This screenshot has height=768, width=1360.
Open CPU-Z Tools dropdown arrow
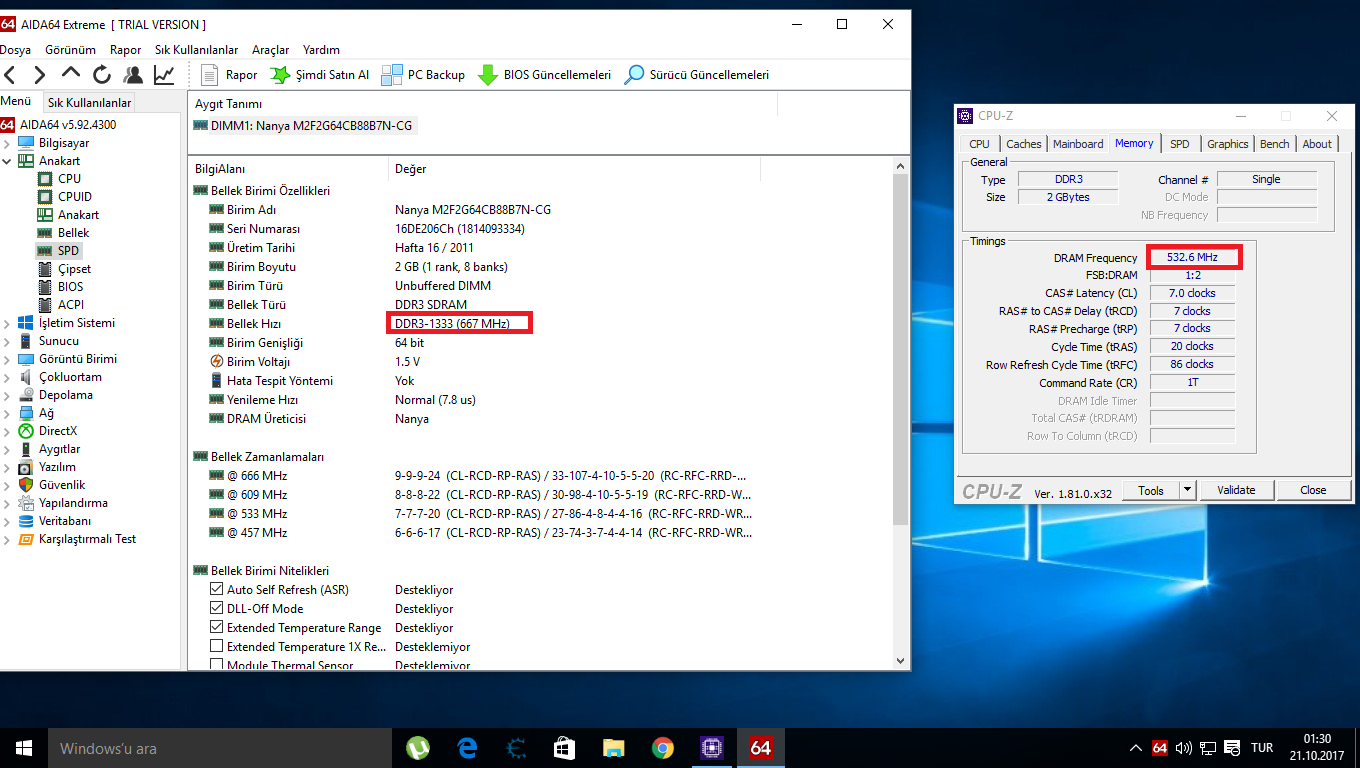[x=1187, y=490]
